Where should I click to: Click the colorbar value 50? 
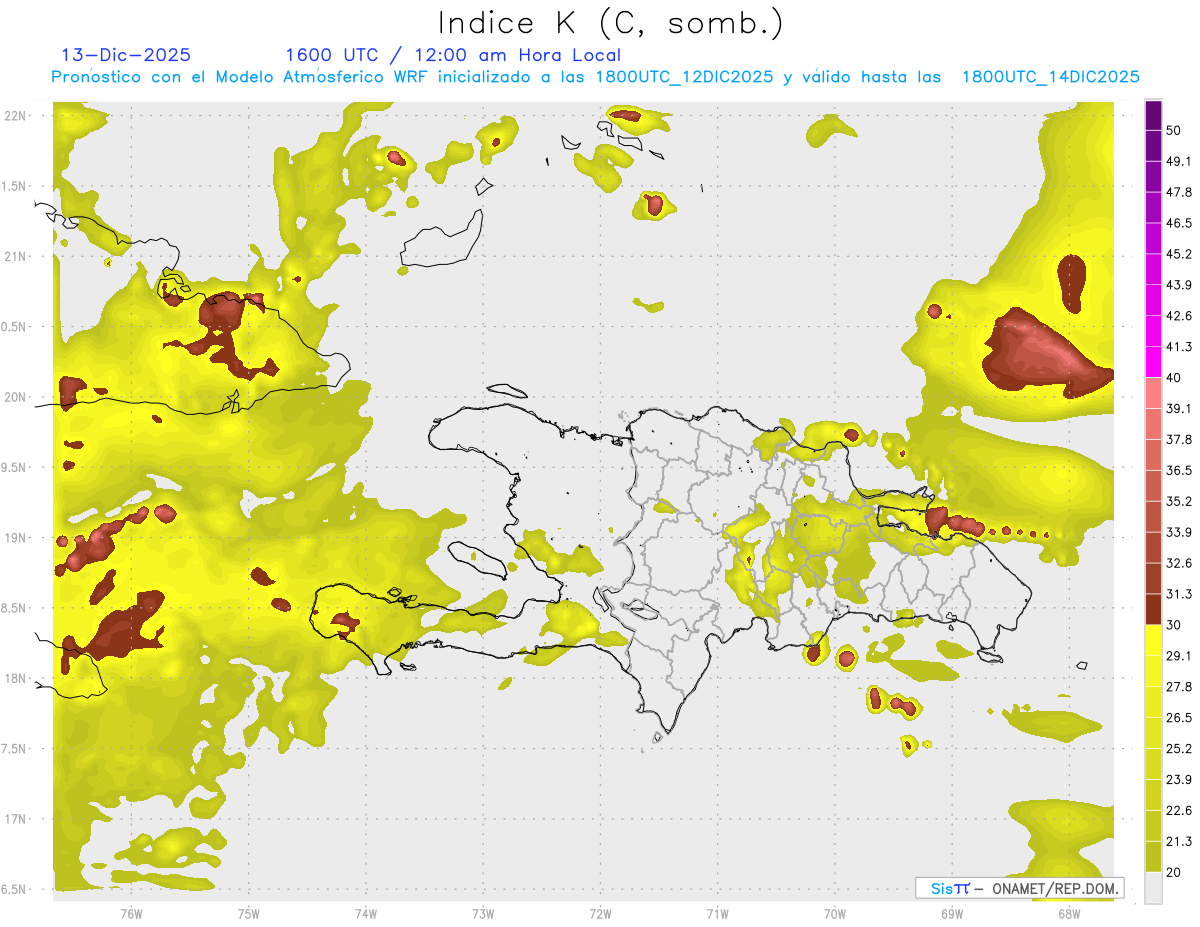1175,130
